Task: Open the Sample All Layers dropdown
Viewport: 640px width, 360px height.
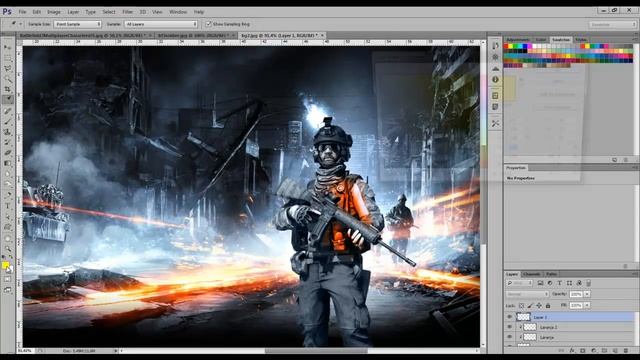Action: pyautogui.click(x=161, y=24)
